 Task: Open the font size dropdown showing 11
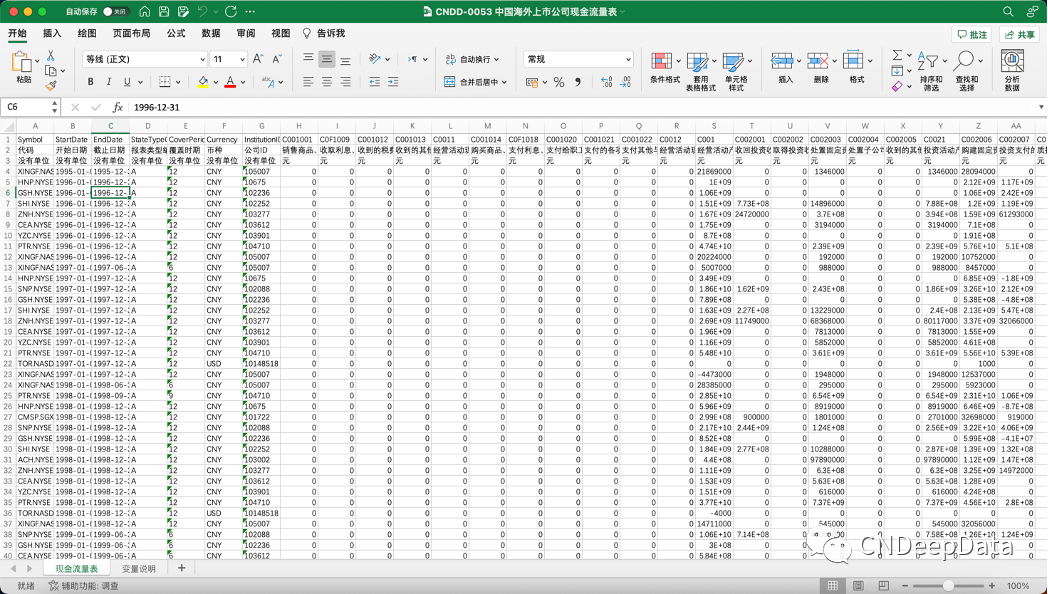pyautogui.click(x=229, y=59)
